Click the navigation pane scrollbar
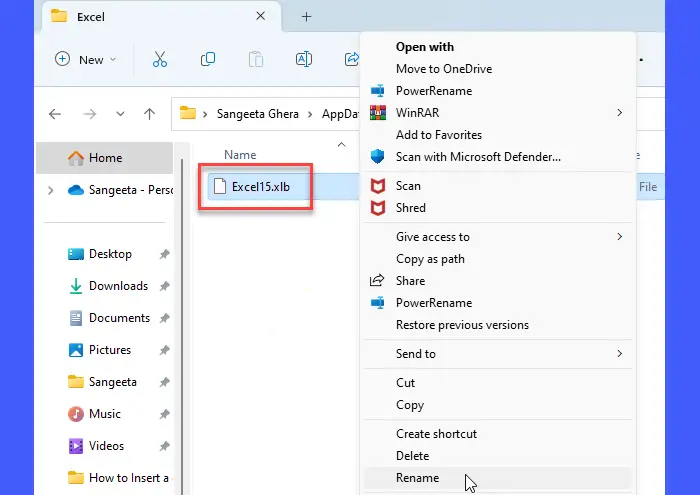700x495 pixels. pos(182,326)
